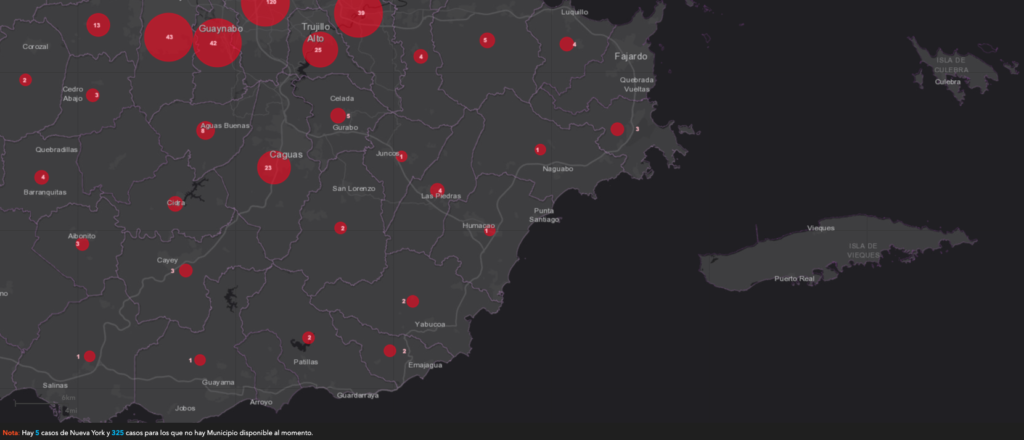1024x440 pixels.
Task: Select the large marker labeled 43
Action: tap(168, 37)
